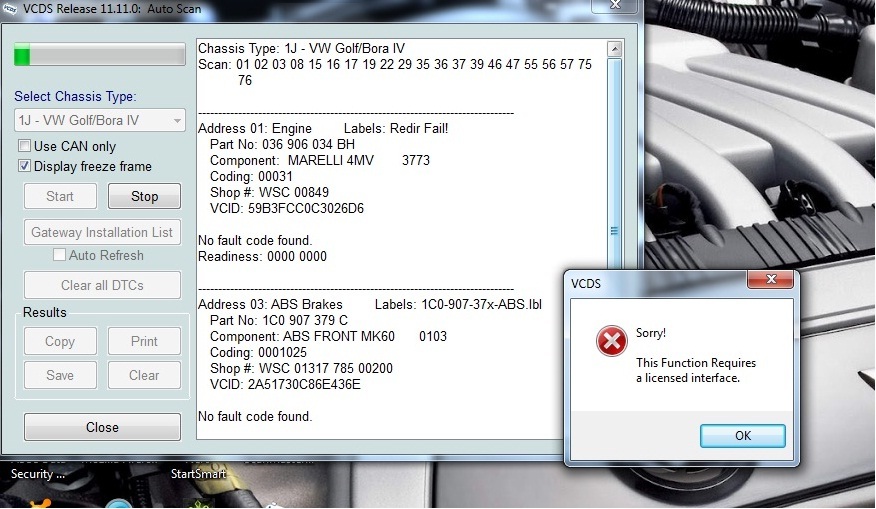The height and width of the screenshot is (509, 876).
Task: Click 'Part No: 1C0 907 379 C' text
Action: (x=279, y=320)
